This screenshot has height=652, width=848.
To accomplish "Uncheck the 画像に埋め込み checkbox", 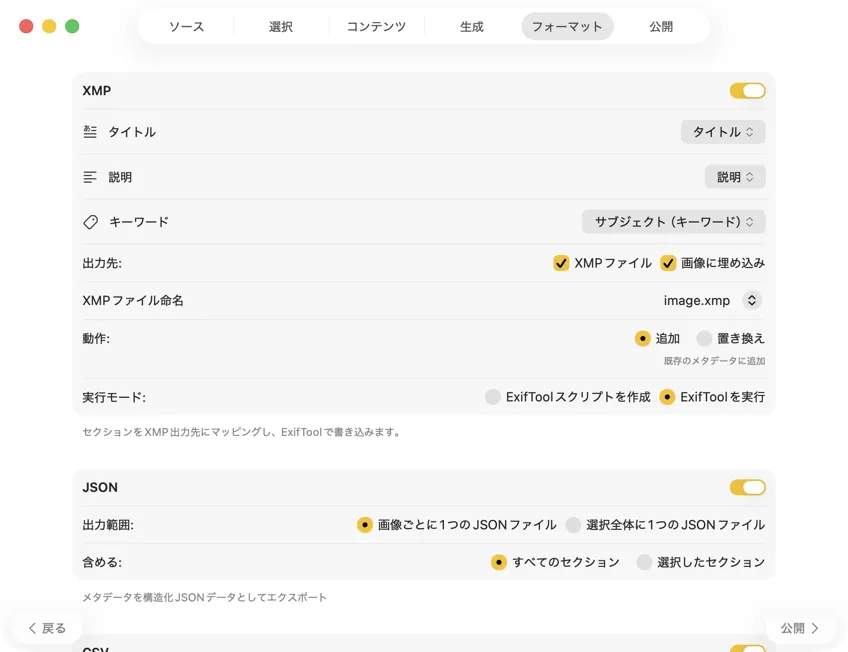I will tap(668, 263).
